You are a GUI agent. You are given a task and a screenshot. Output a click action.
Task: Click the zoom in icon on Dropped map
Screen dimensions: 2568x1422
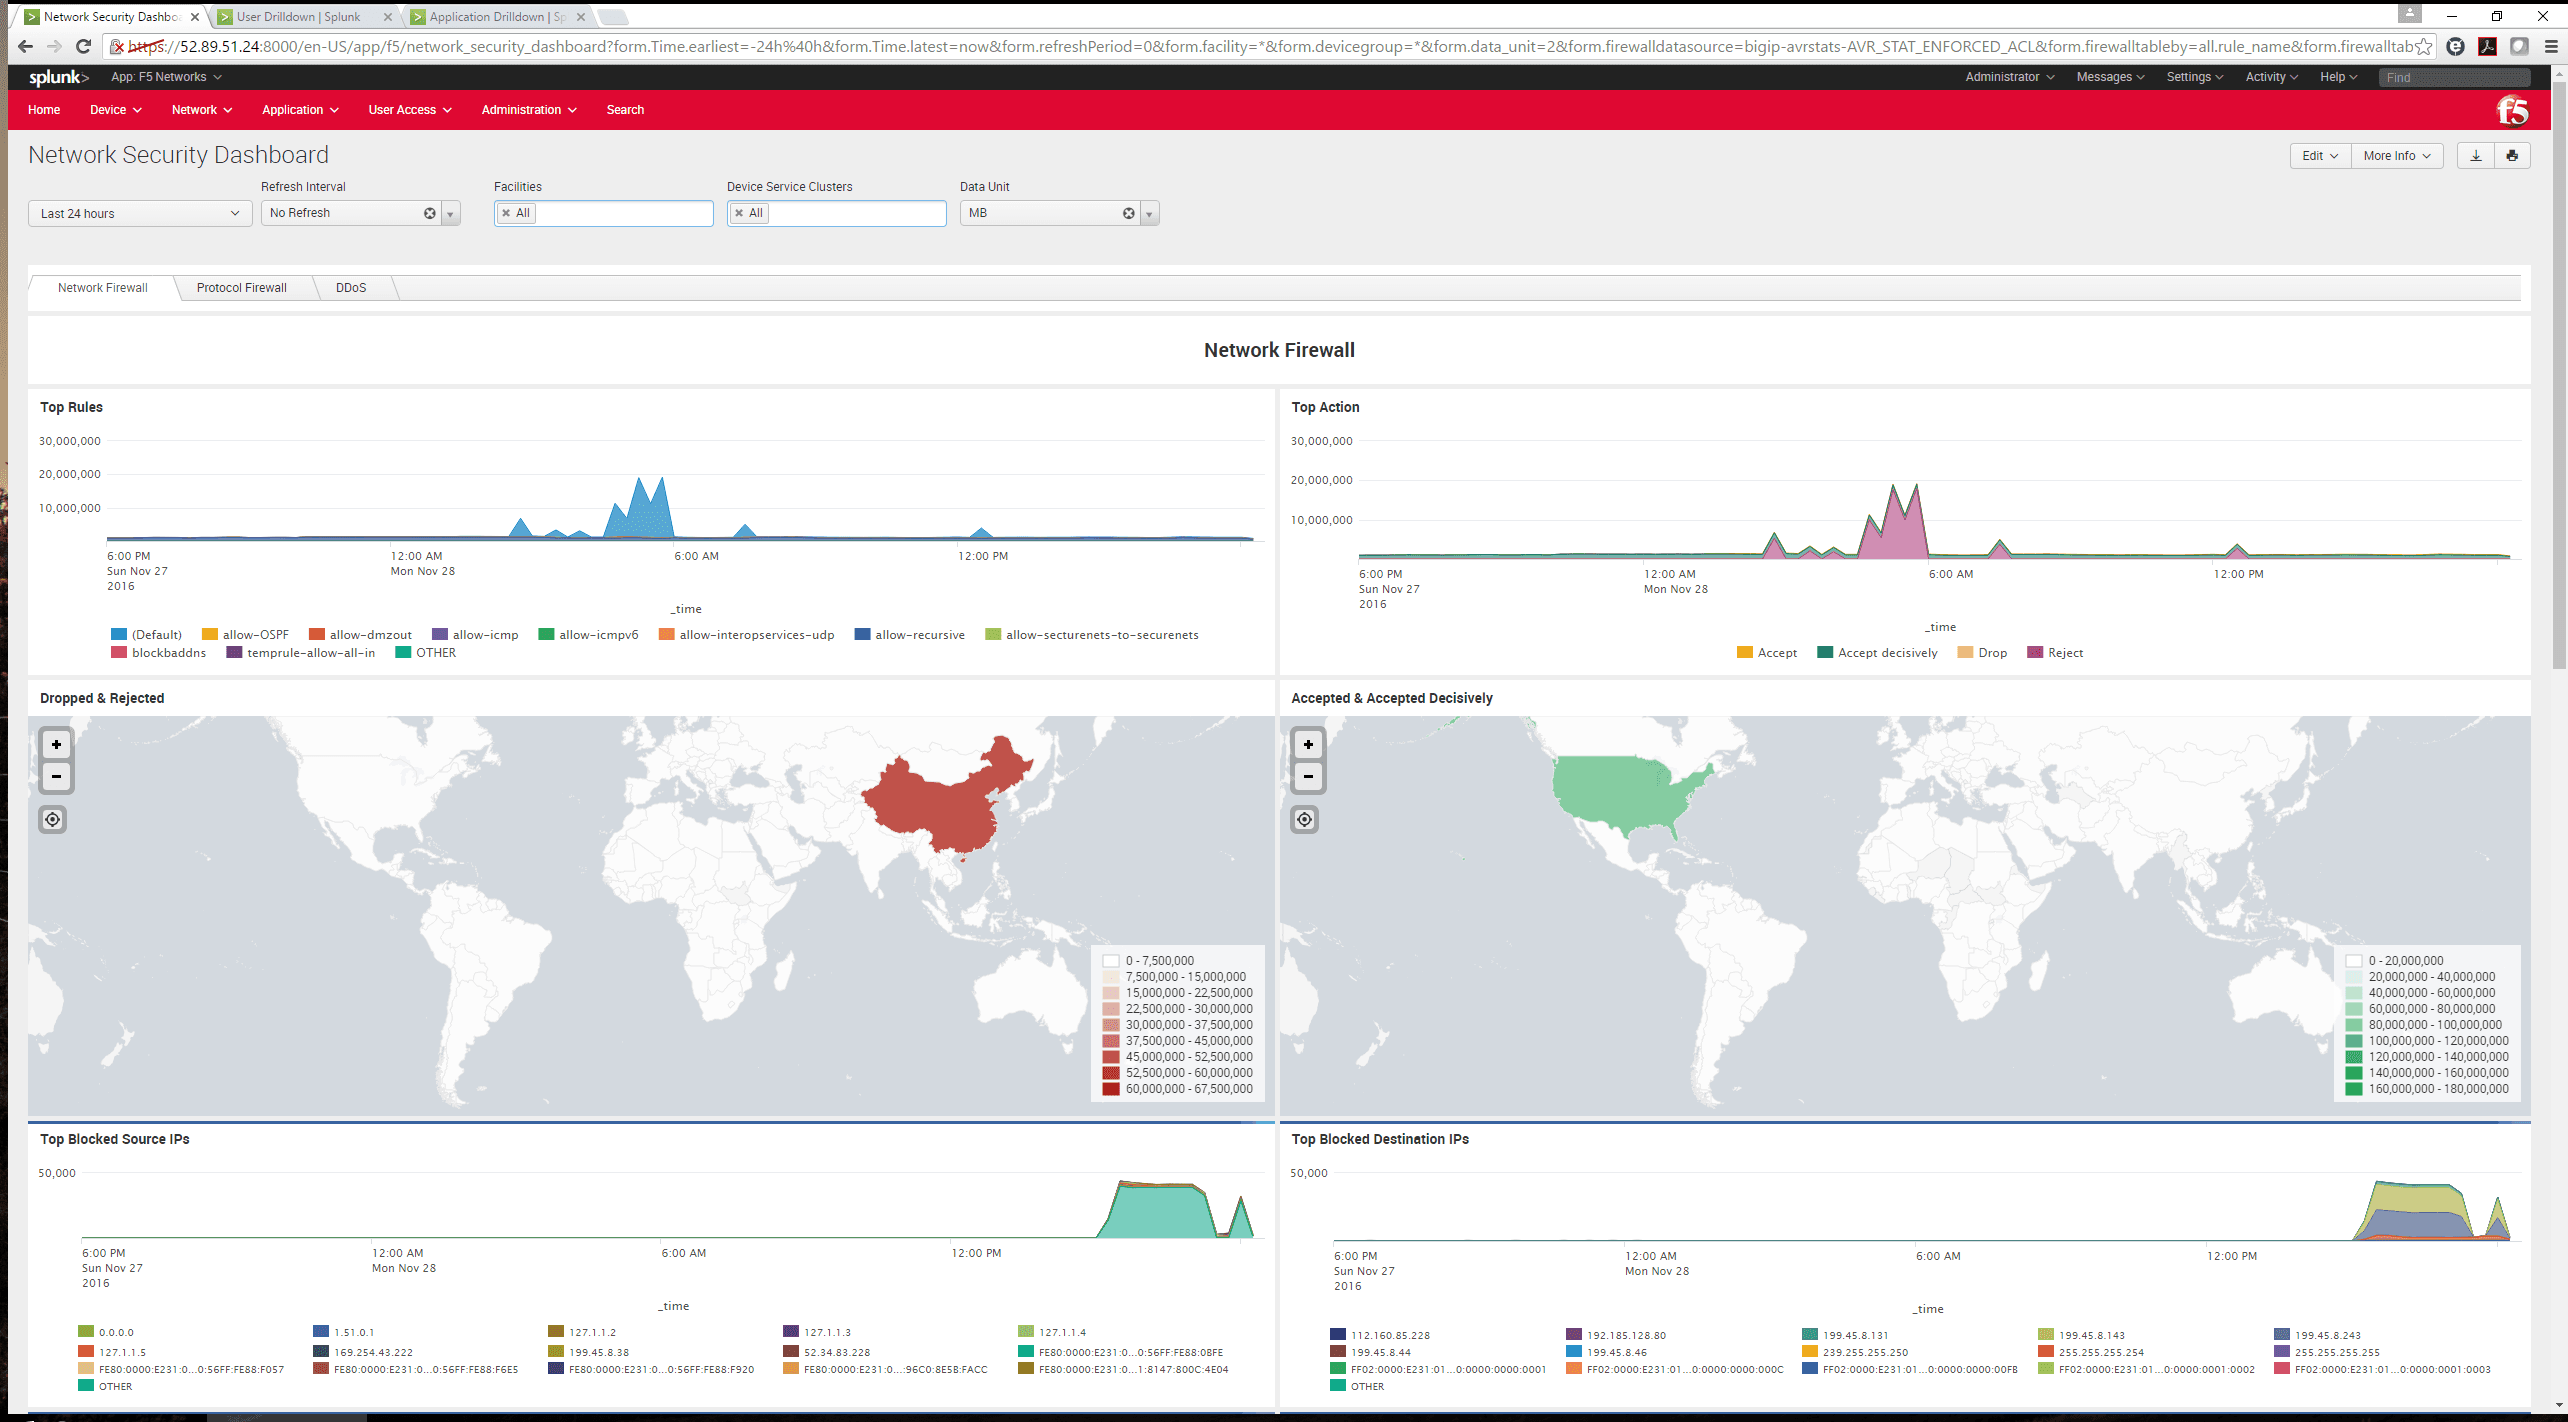[x=54, y=743]
